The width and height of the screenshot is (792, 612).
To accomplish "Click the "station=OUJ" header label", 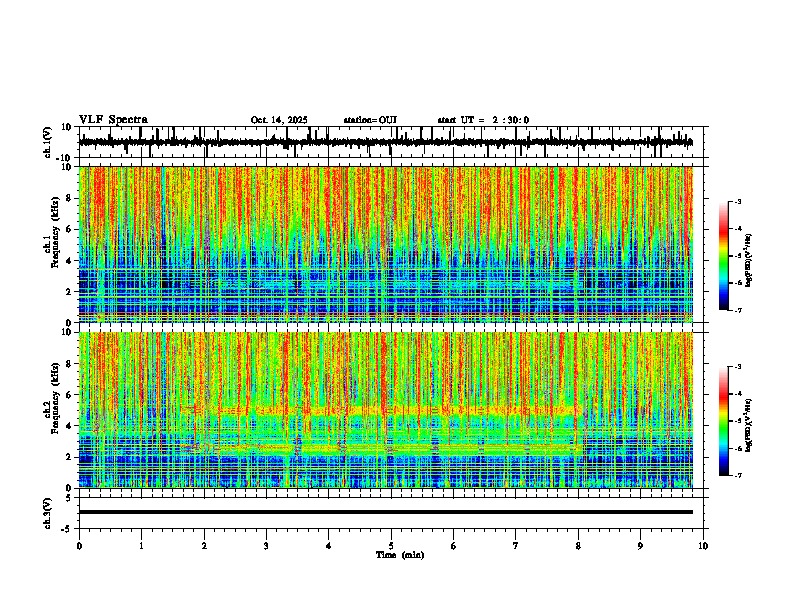I will 370,120.
